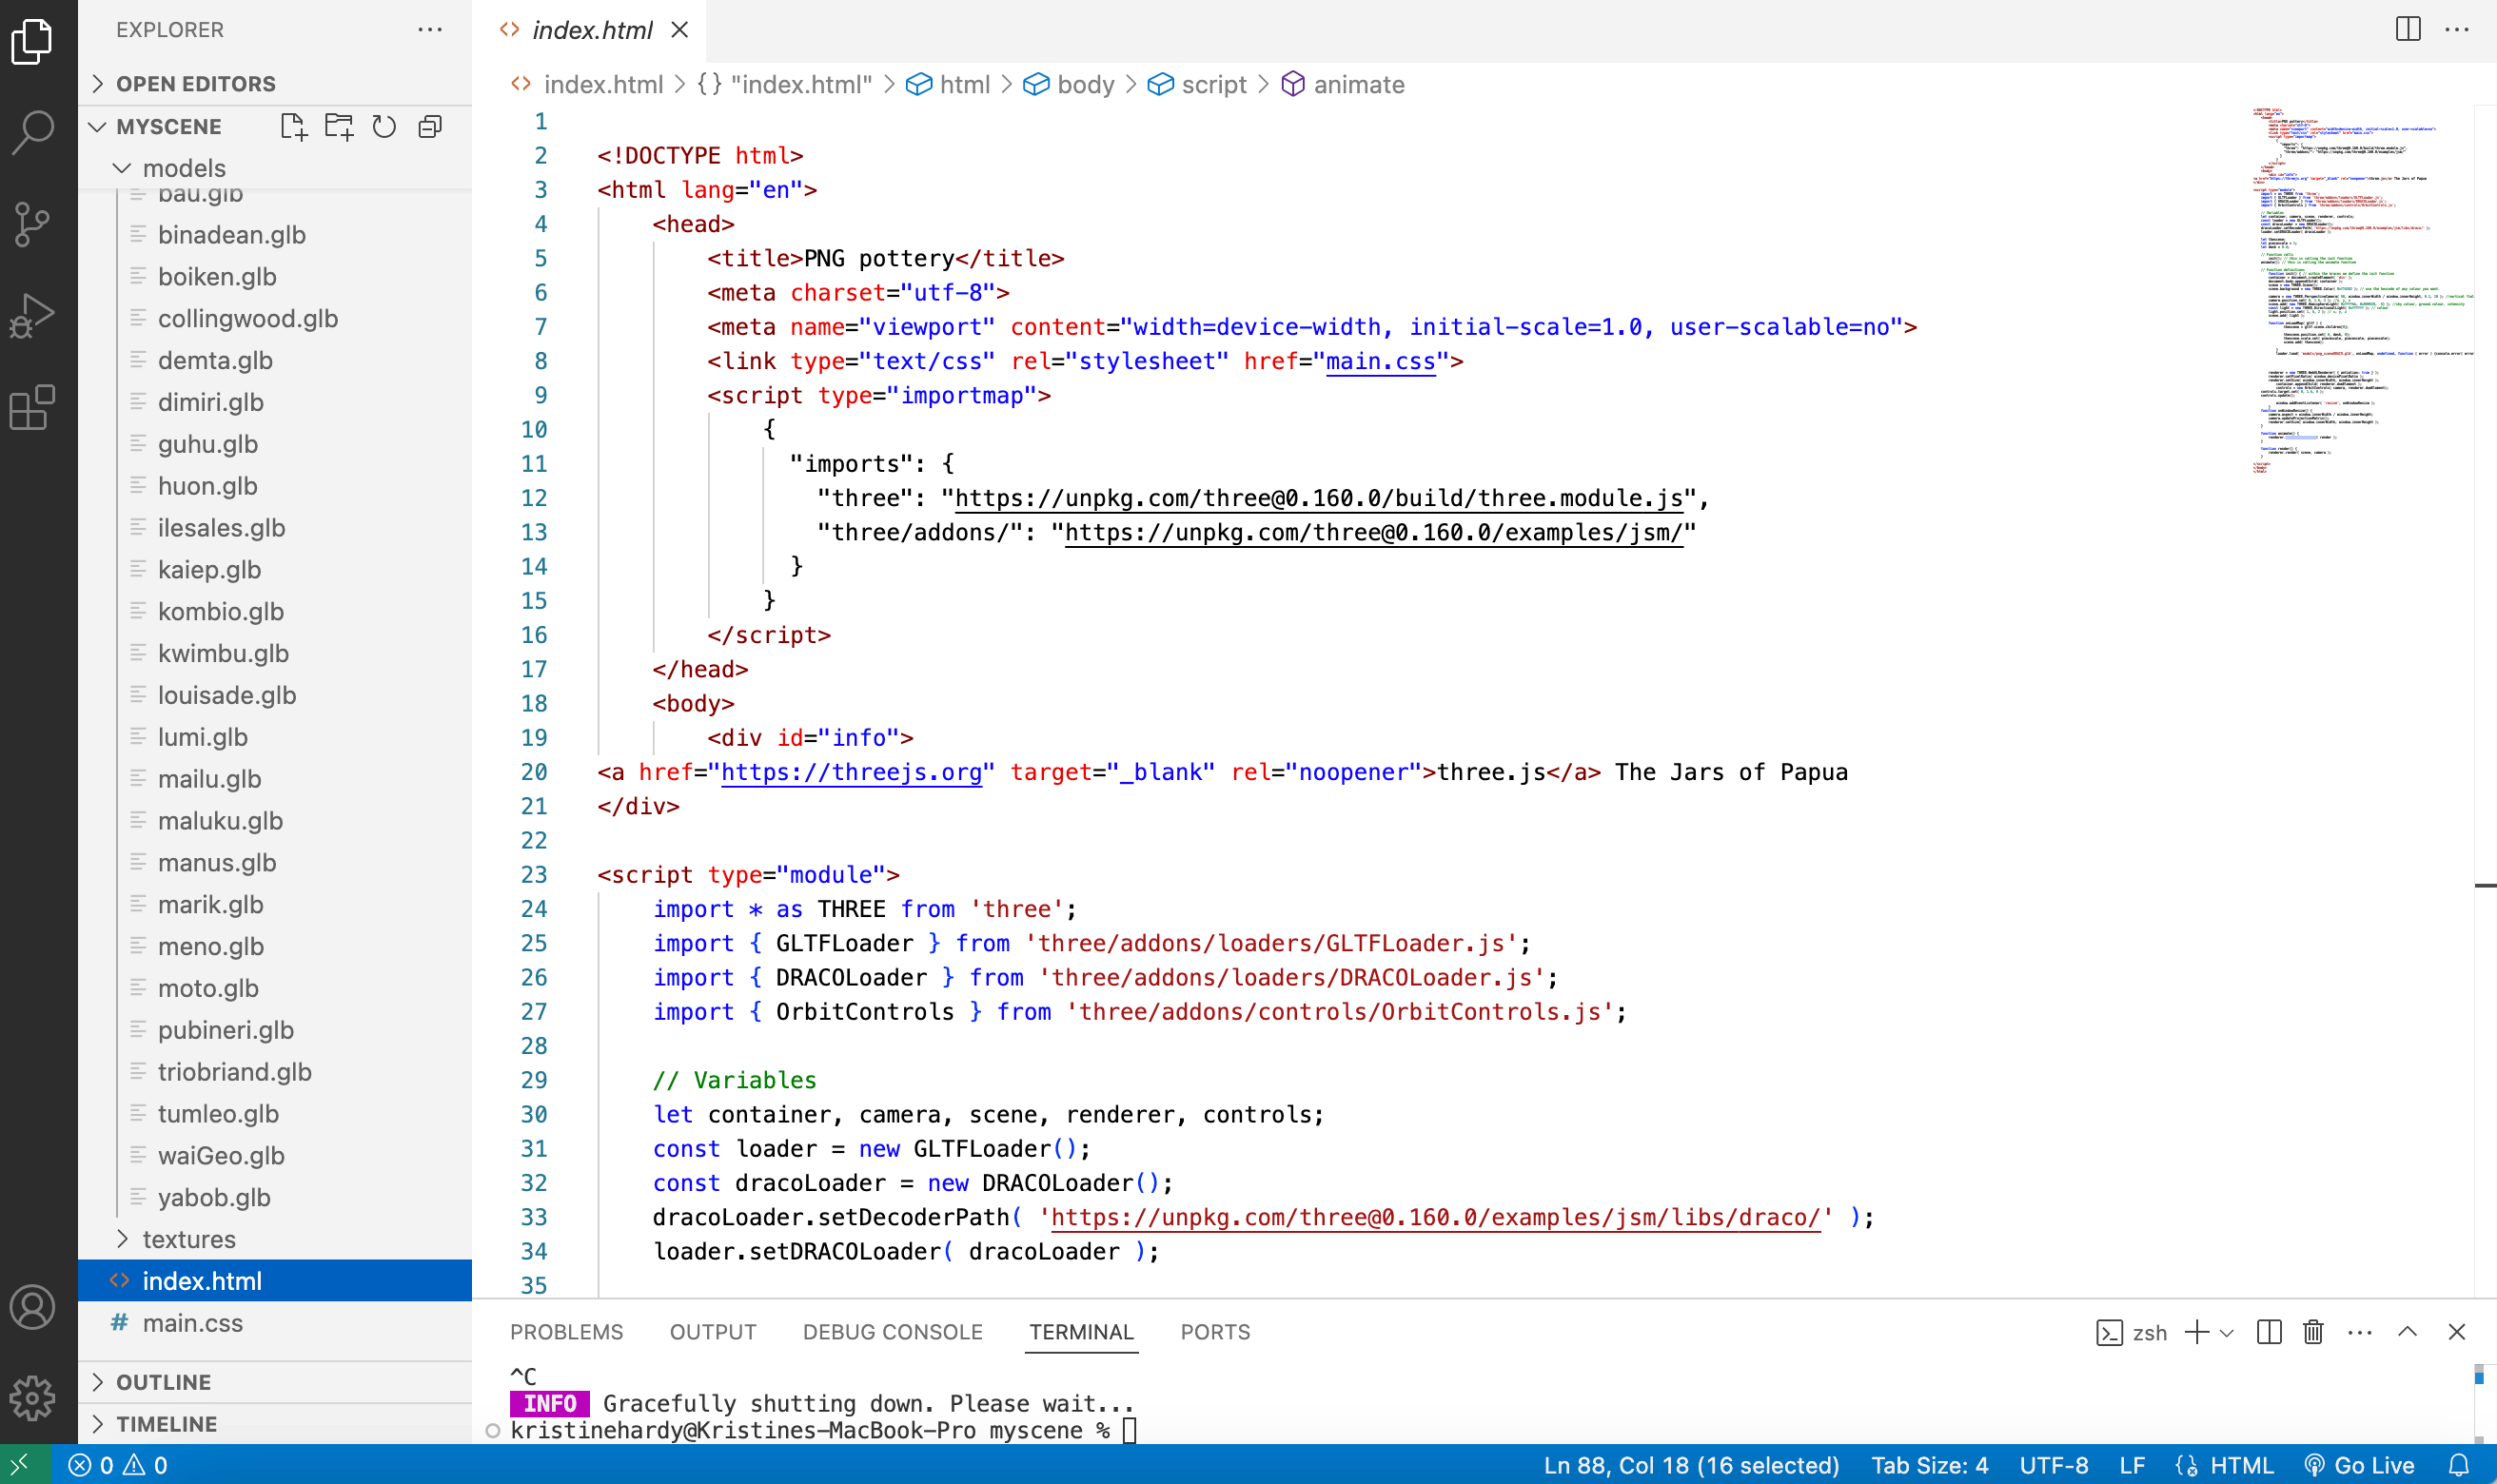Switch to the PROBLEMS tab
The height and width of the screenshot is (1484, 2497).
[x=566, y=1332]
